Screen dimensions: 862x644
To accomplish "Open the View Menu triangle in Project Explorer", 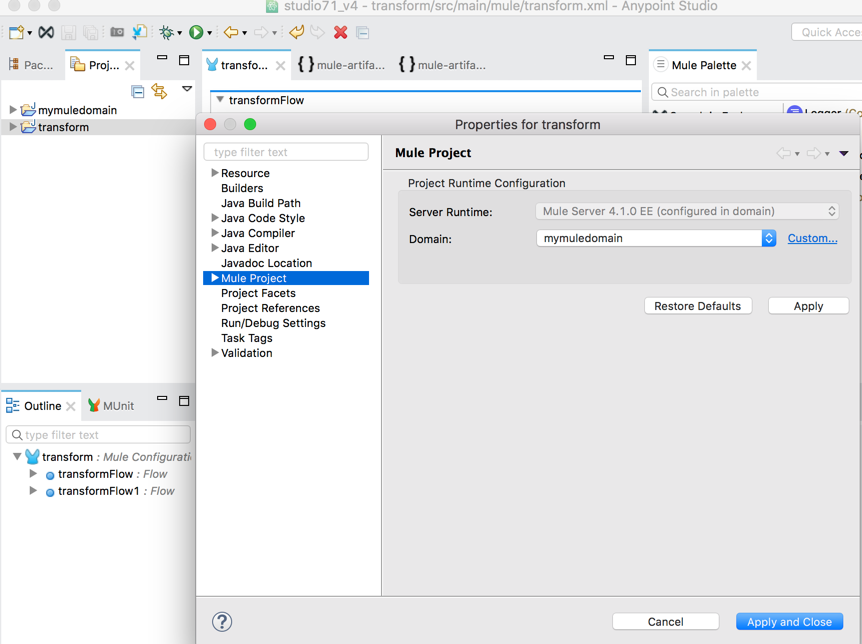I will click(x=187, y=89).
